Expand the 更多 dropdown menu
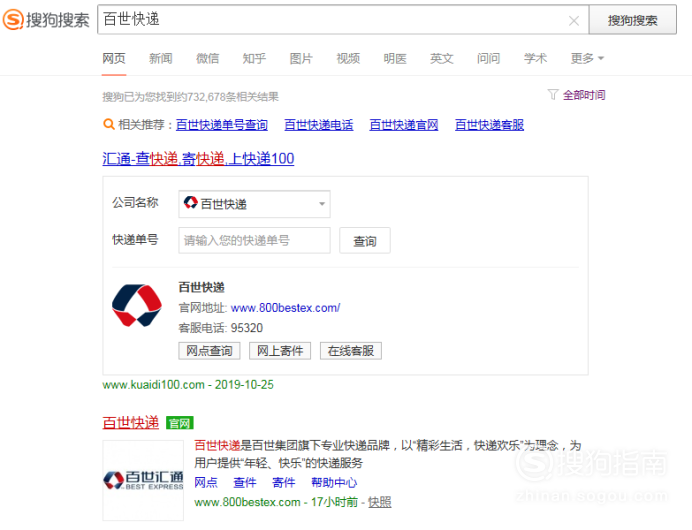The height and width of the screenshot is (530, 692). (587, 58)
